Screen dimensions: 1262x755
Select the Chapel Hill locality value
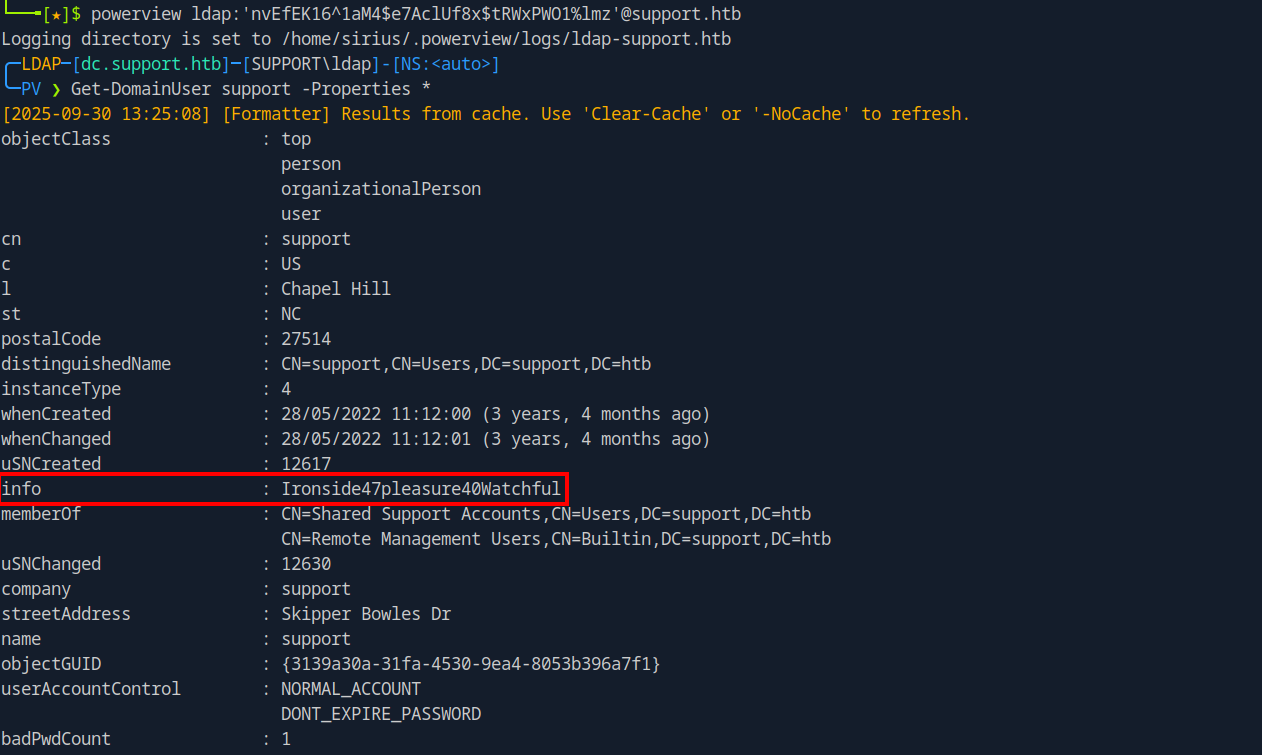click(336, 289)
